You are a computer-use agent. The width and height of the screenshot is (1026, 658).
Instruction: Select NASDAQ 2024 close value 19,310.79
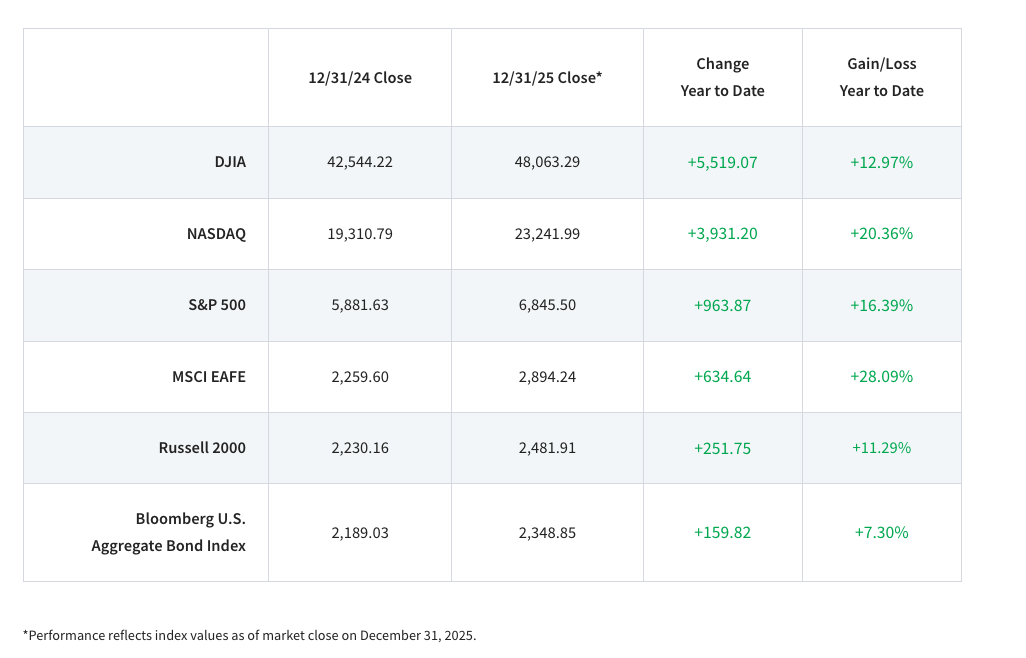[360, 233]
